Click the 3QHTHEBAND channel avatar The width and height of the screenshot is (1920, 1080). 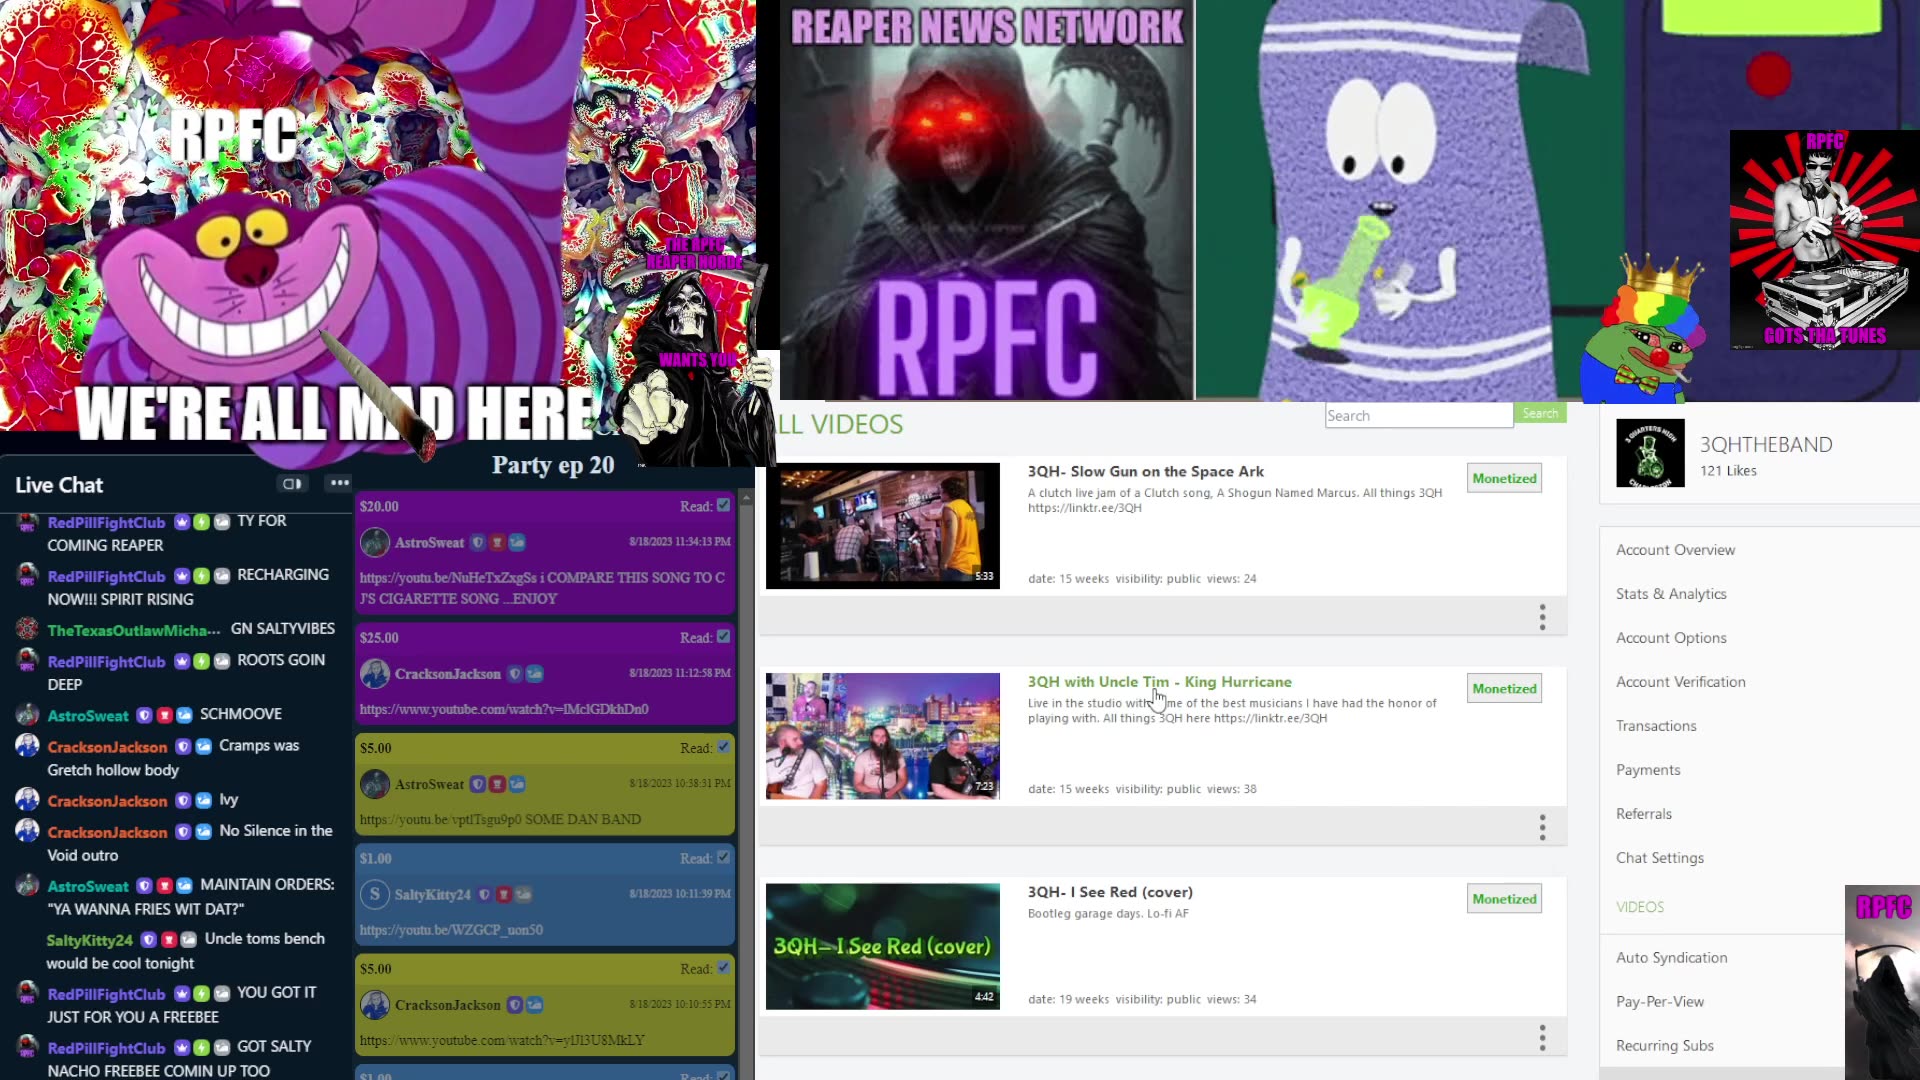1649,452
